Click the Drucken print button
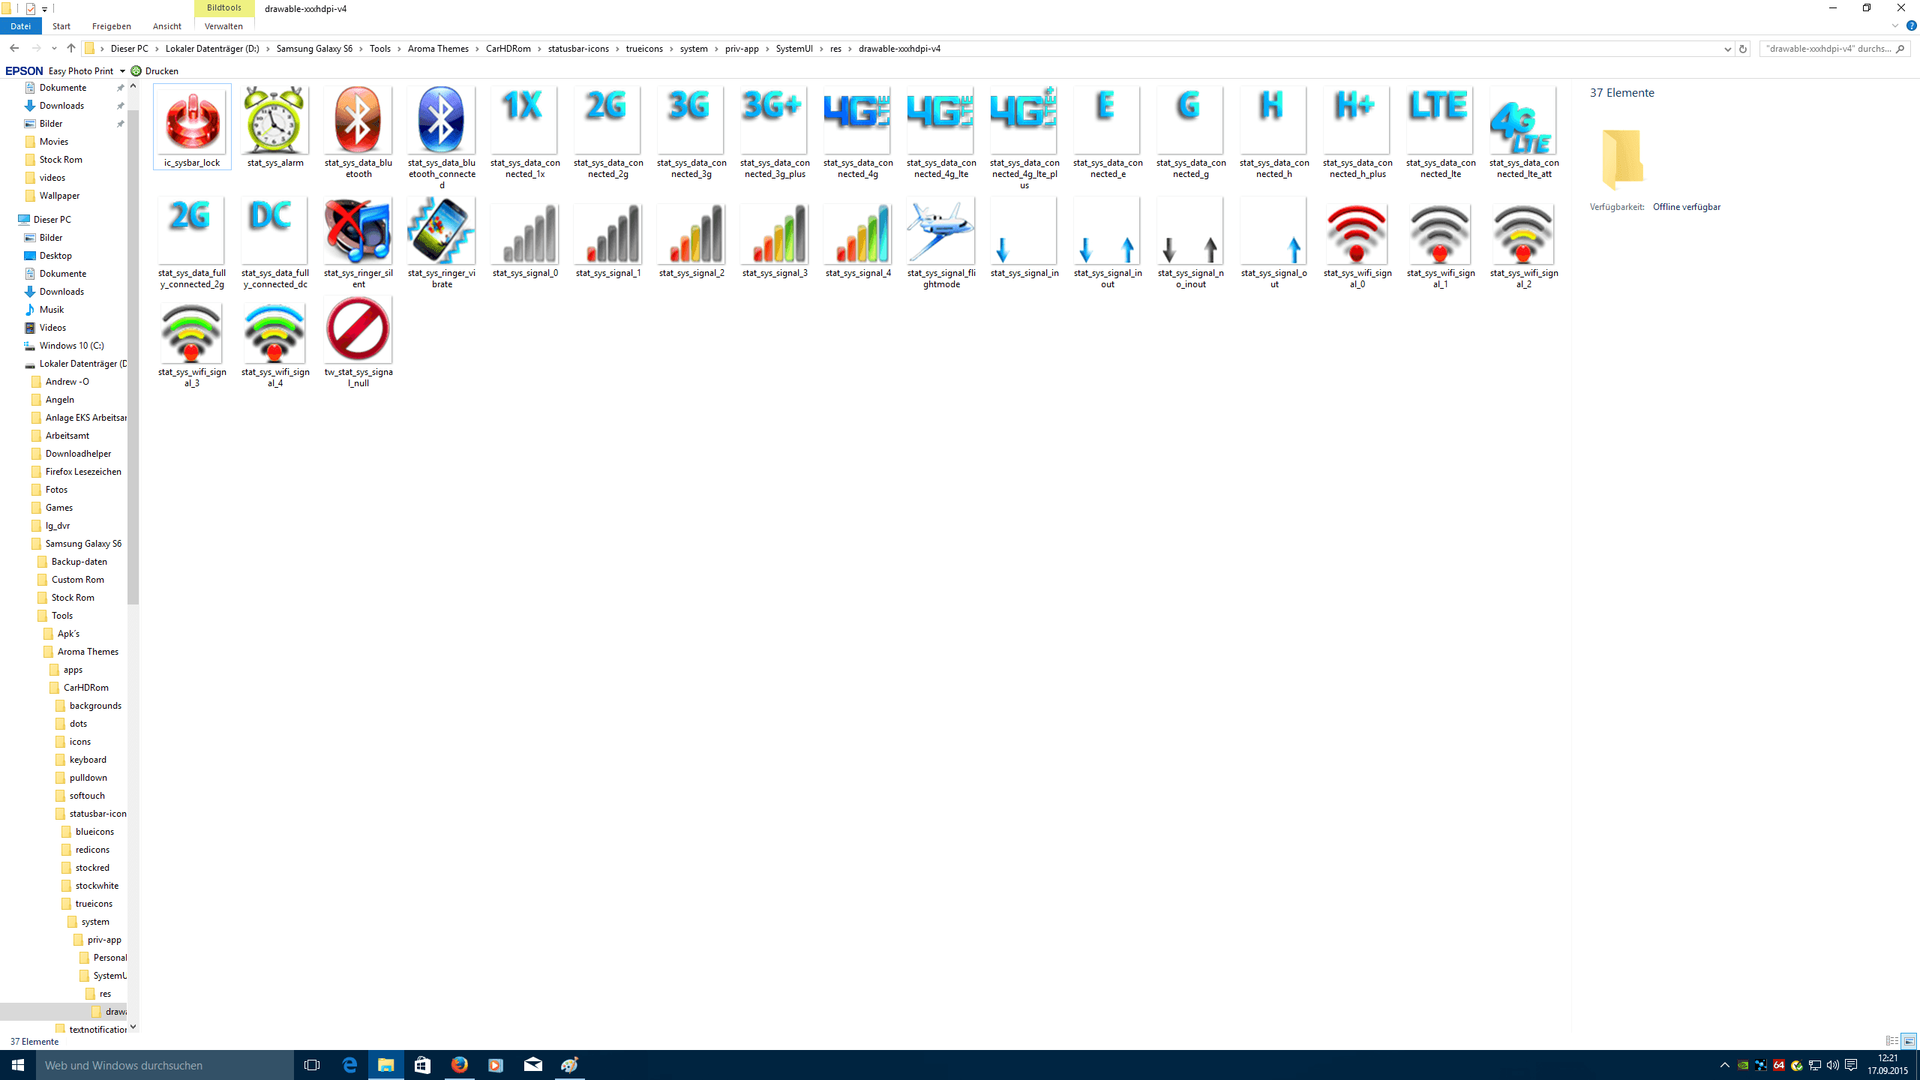This screenshot has height=1080, width=1920. [155, 71]
